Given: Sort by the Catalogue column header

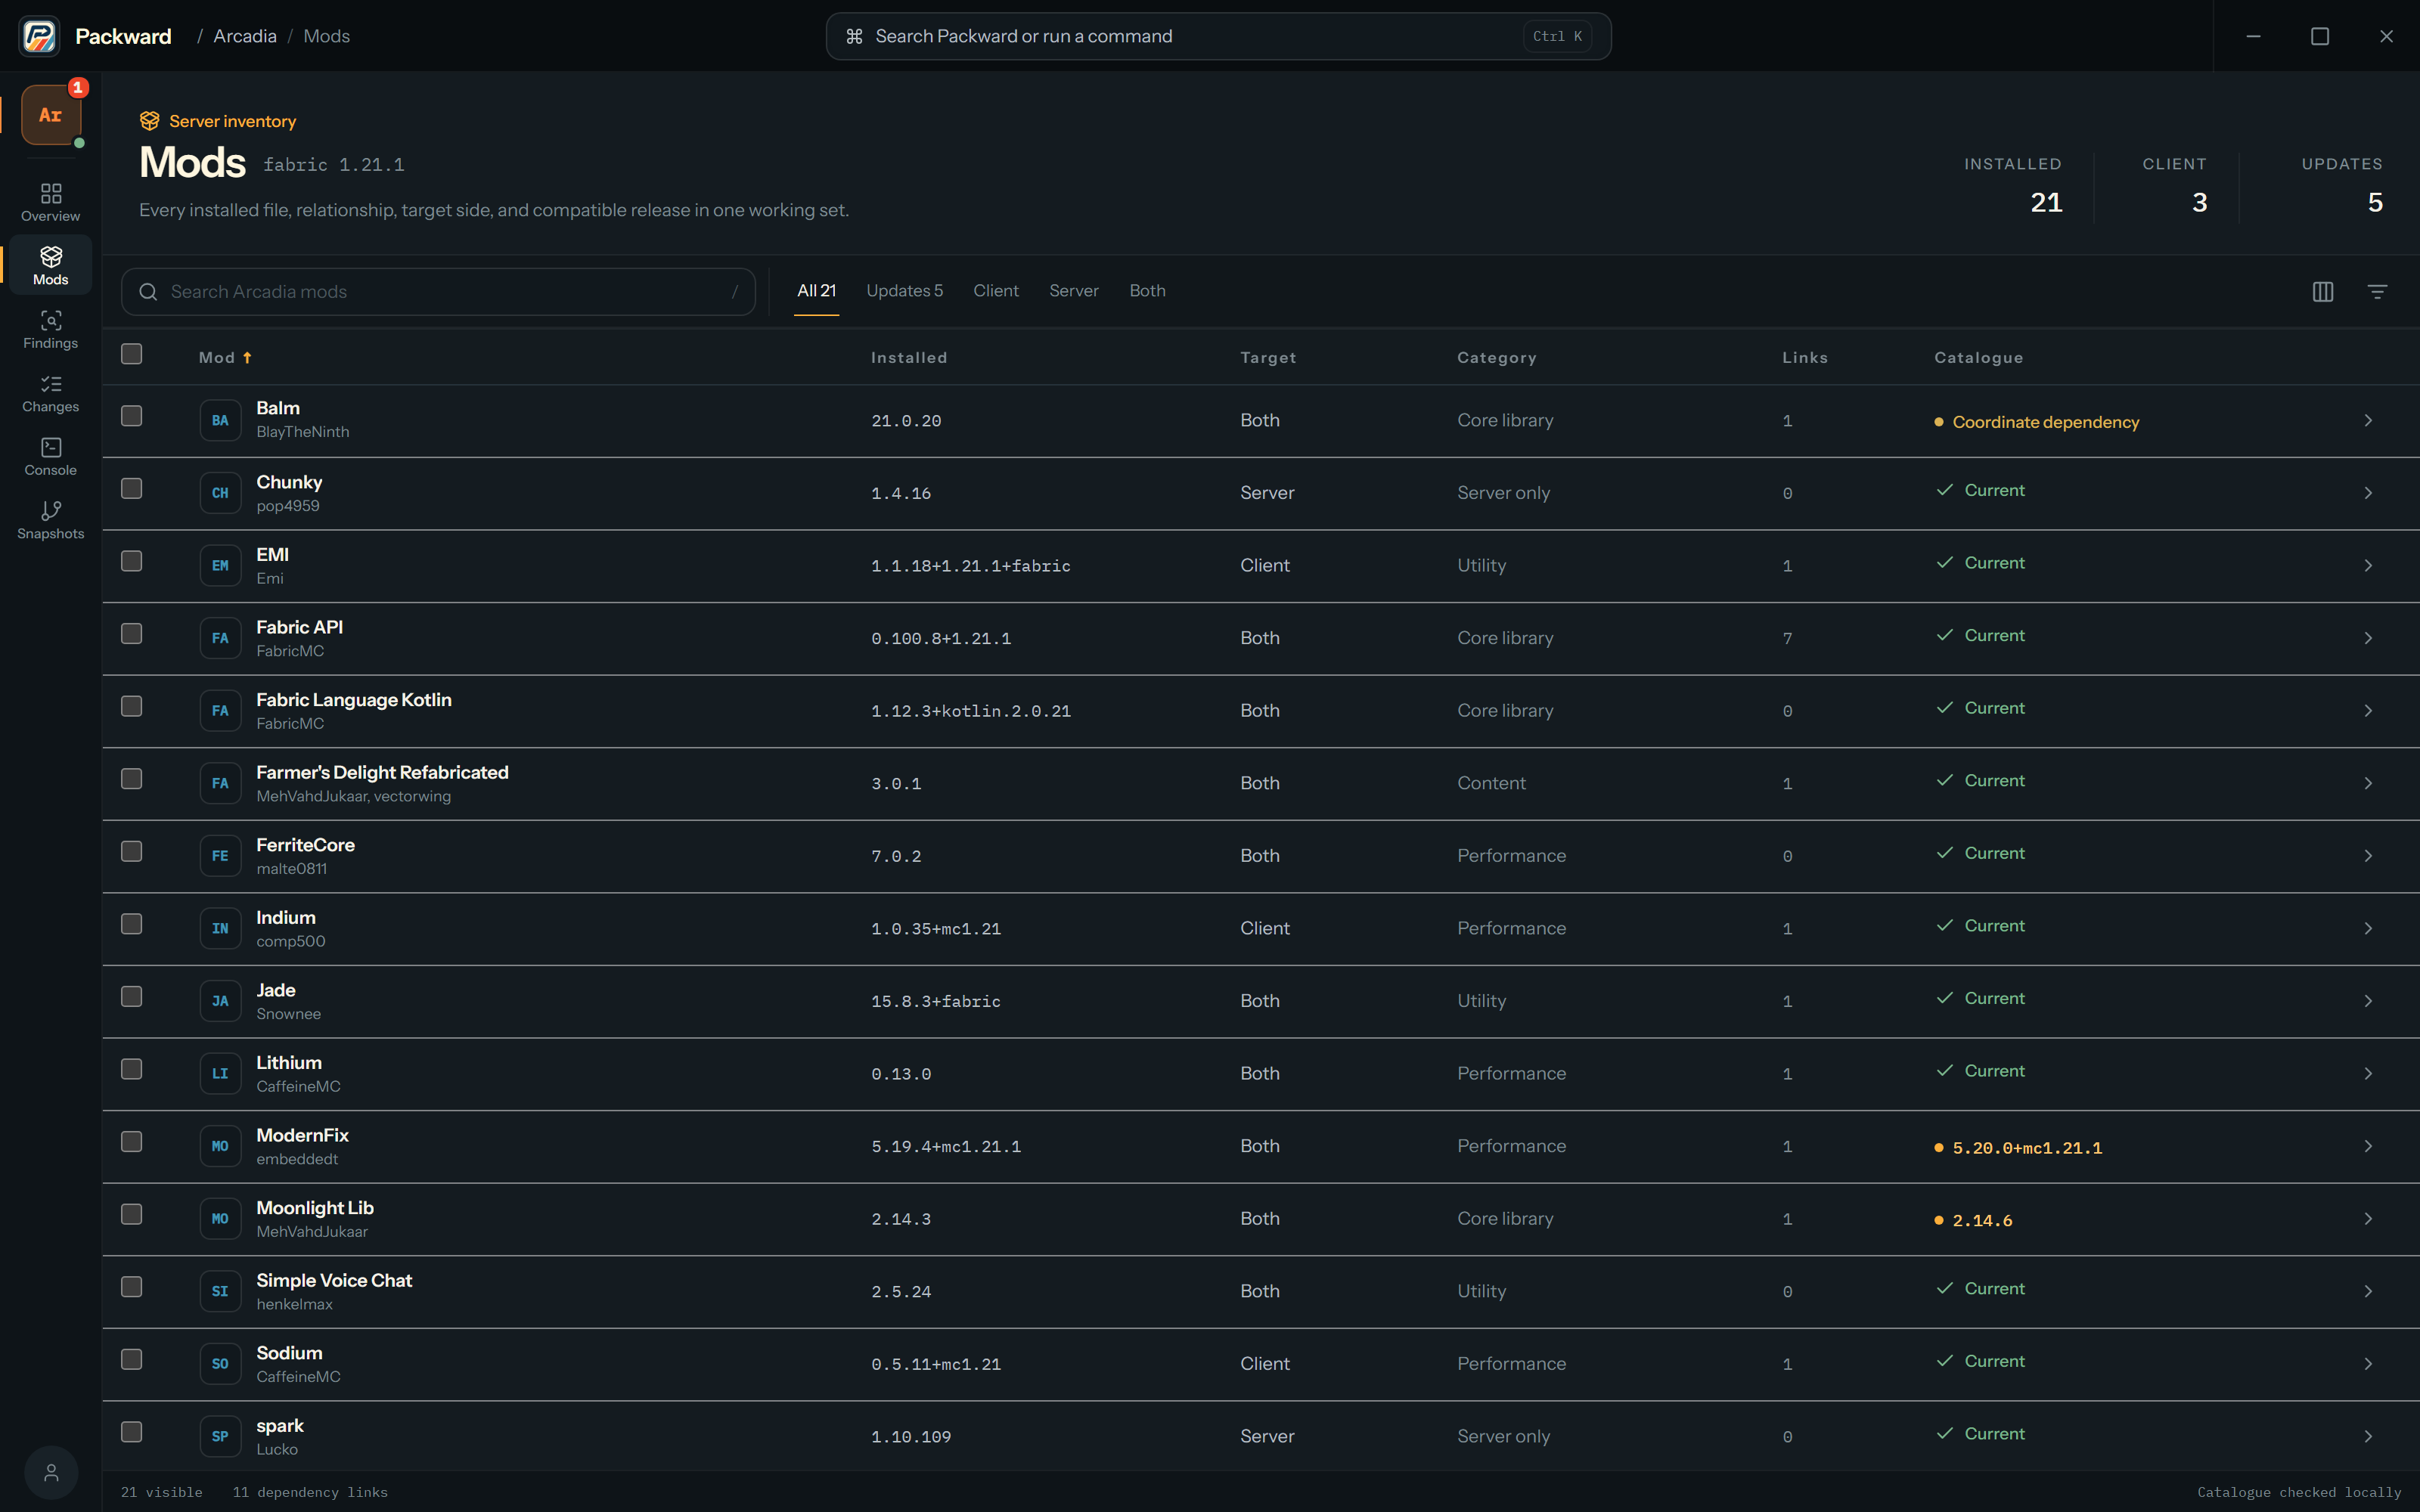Looking at the screenshot, I should pyautogui.click(x=1978, y=358).
